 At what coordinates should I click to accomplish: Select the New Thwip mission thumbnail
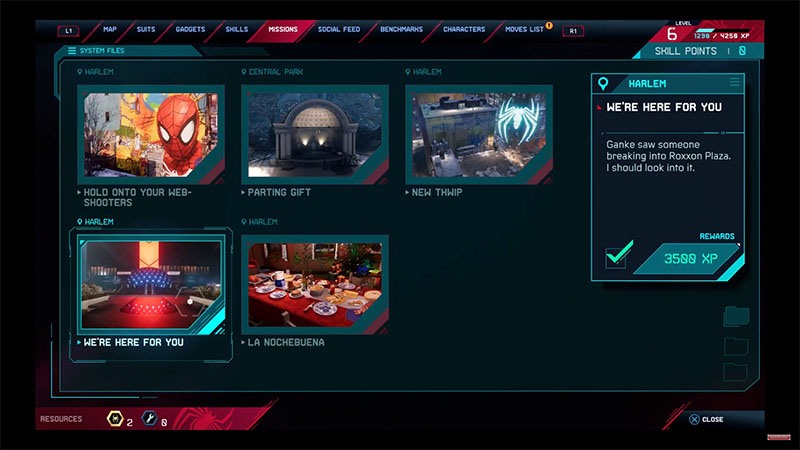pos(479,135)
